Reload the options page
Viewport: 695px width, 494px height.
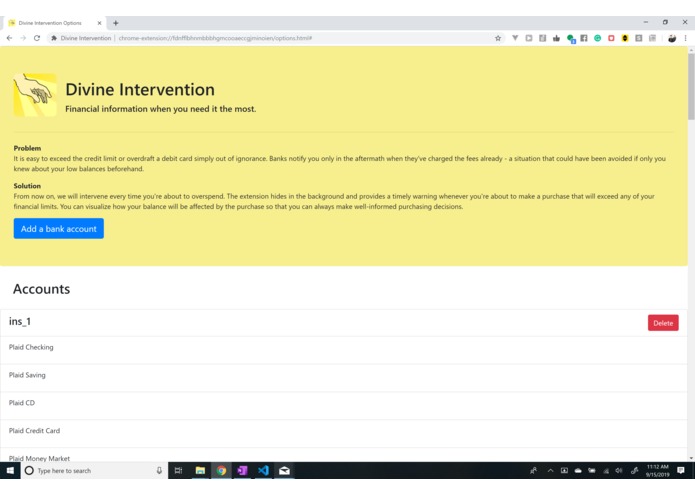pyautogui.click(x=37, y=38)
